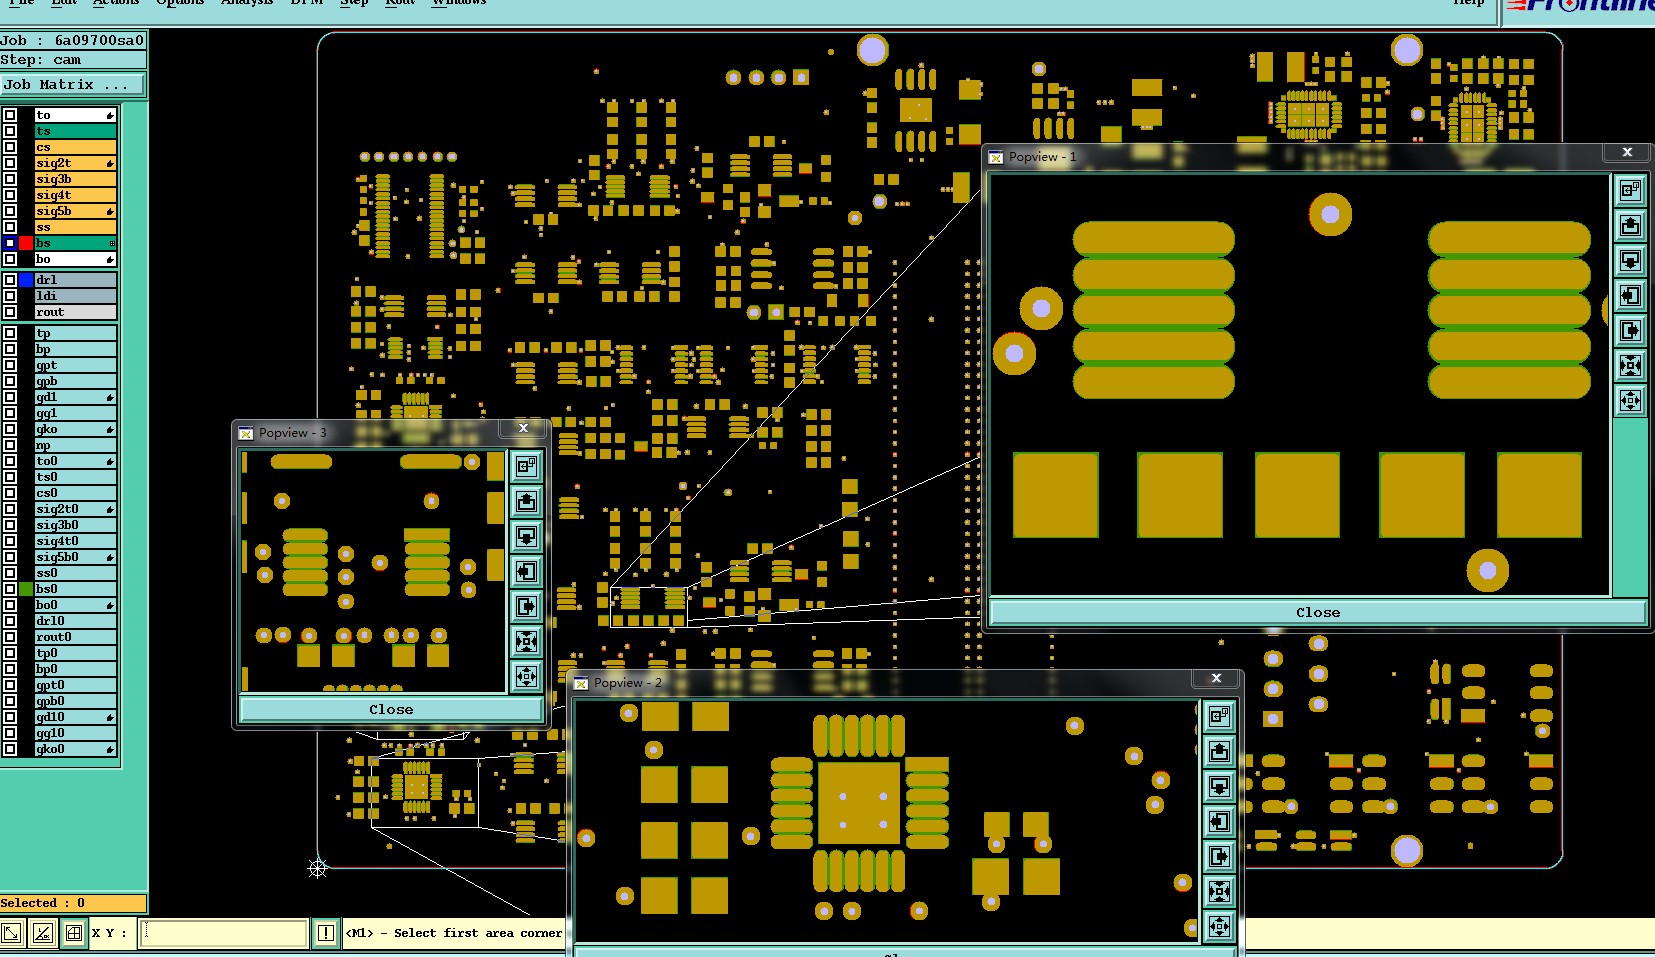
Task: Tick checkbox for layer 'cs'
Action: [x=10, y=147]
